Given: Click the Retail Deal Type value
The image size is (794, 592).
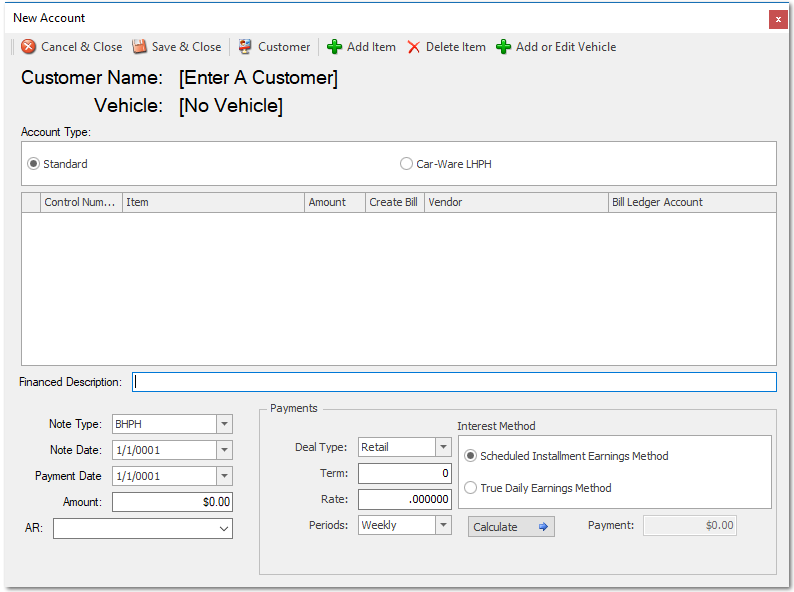Looking at the screenshot, I should 375,447.
